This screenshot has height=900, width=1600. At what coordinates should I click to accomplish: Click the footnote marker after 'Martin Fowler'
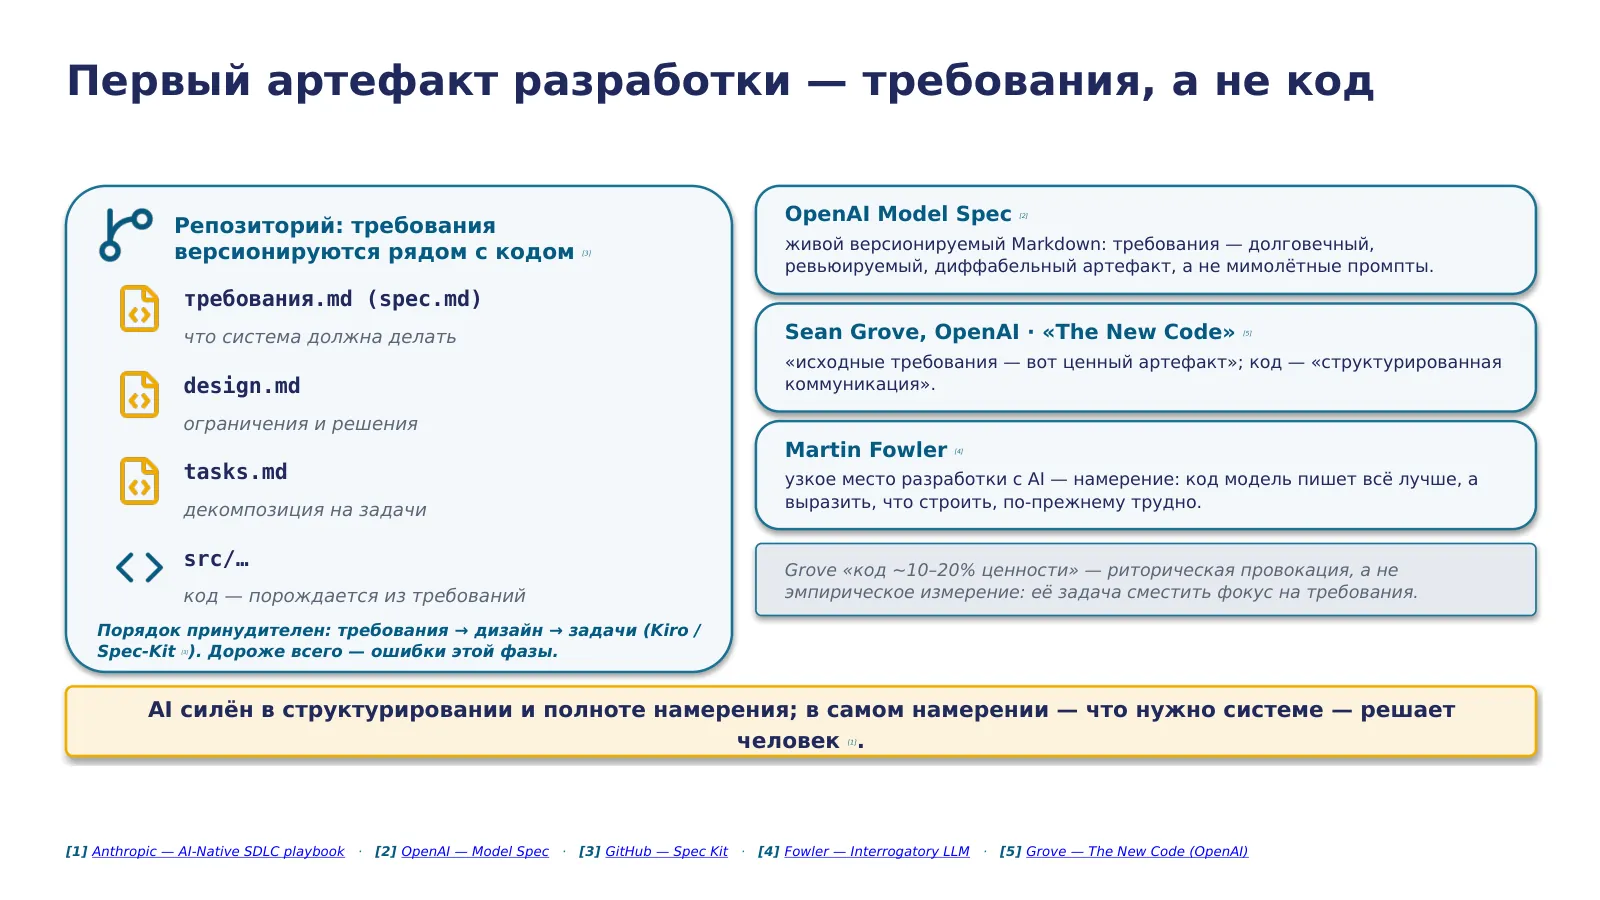coord(959,452)
